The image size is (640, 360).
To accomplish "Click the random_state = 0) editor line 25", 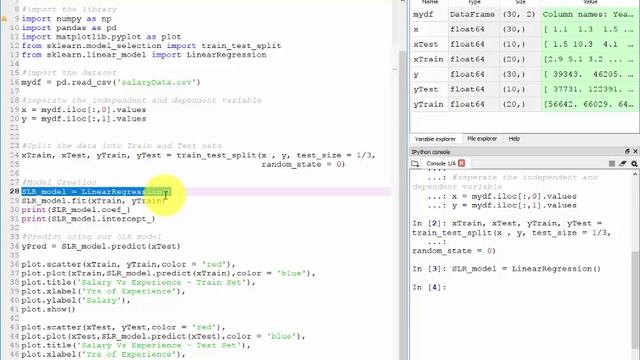I will click(303, 164).
